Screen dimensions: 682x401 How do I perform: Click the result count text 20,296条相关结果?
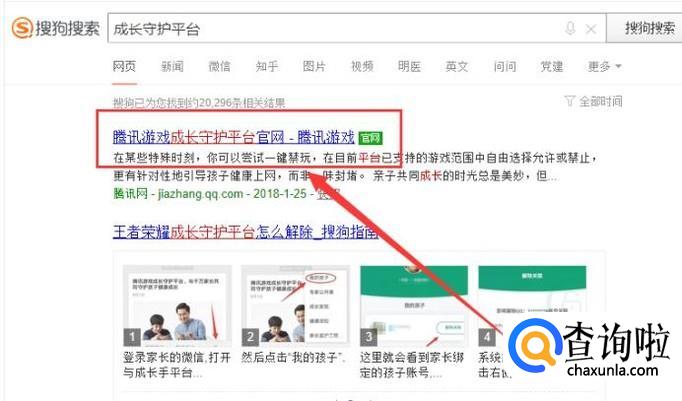click(243, 103)
